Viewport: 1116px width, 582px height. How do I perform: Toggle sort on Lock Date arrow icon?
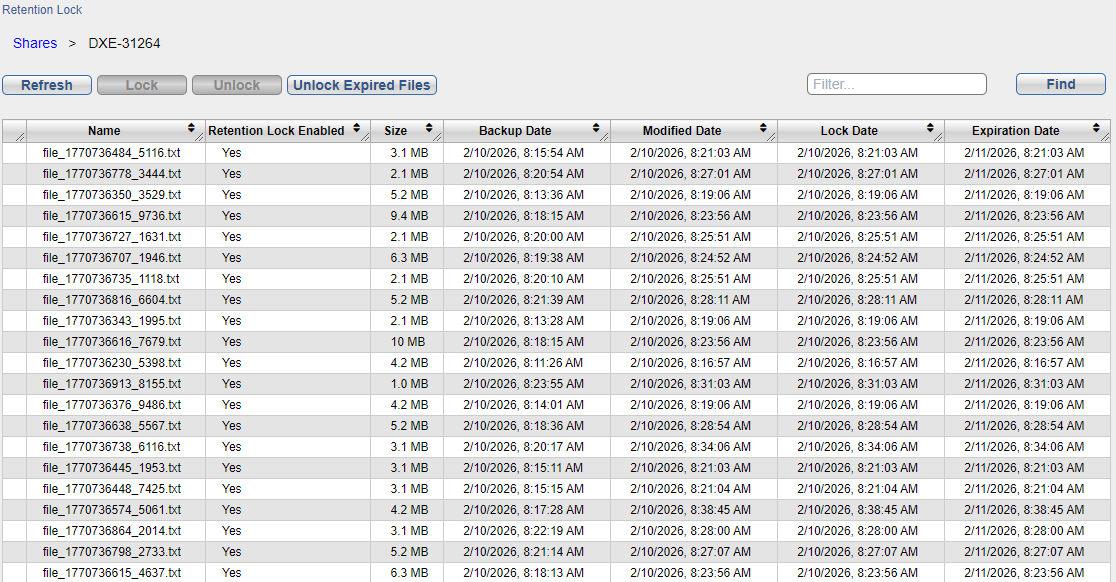930,130
